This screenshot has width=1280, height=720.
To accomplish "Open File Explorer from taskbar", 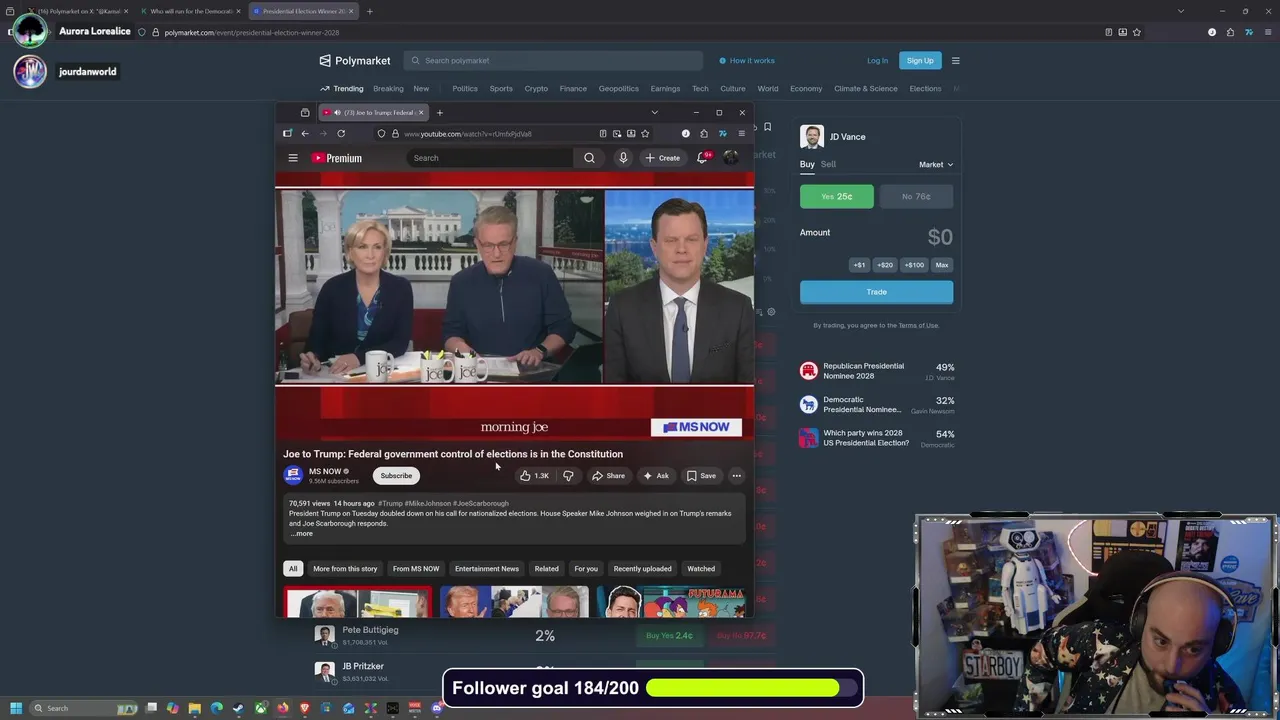I will 195,708.
